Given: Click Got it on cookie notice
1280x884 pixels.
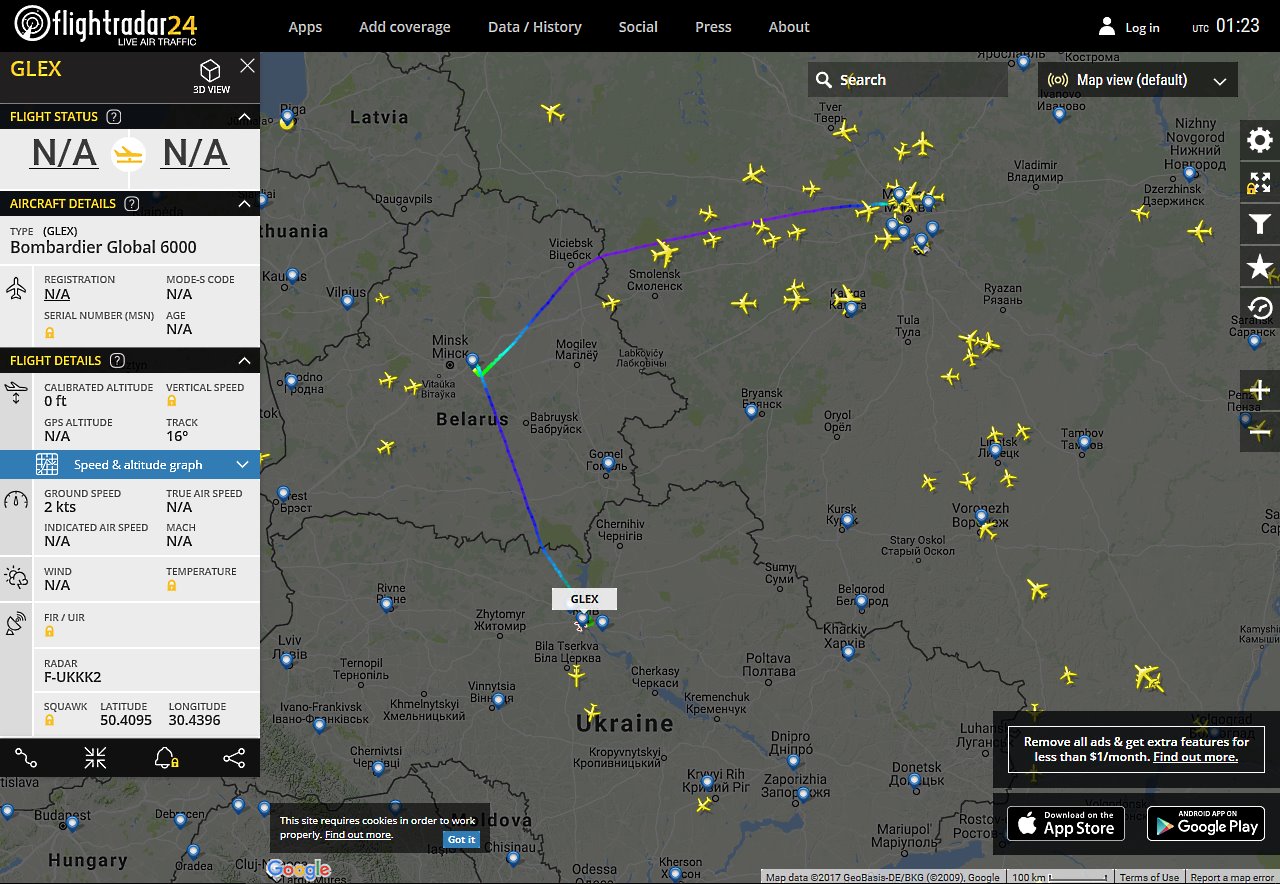Looking at the screenshot, I should point(461,840).
